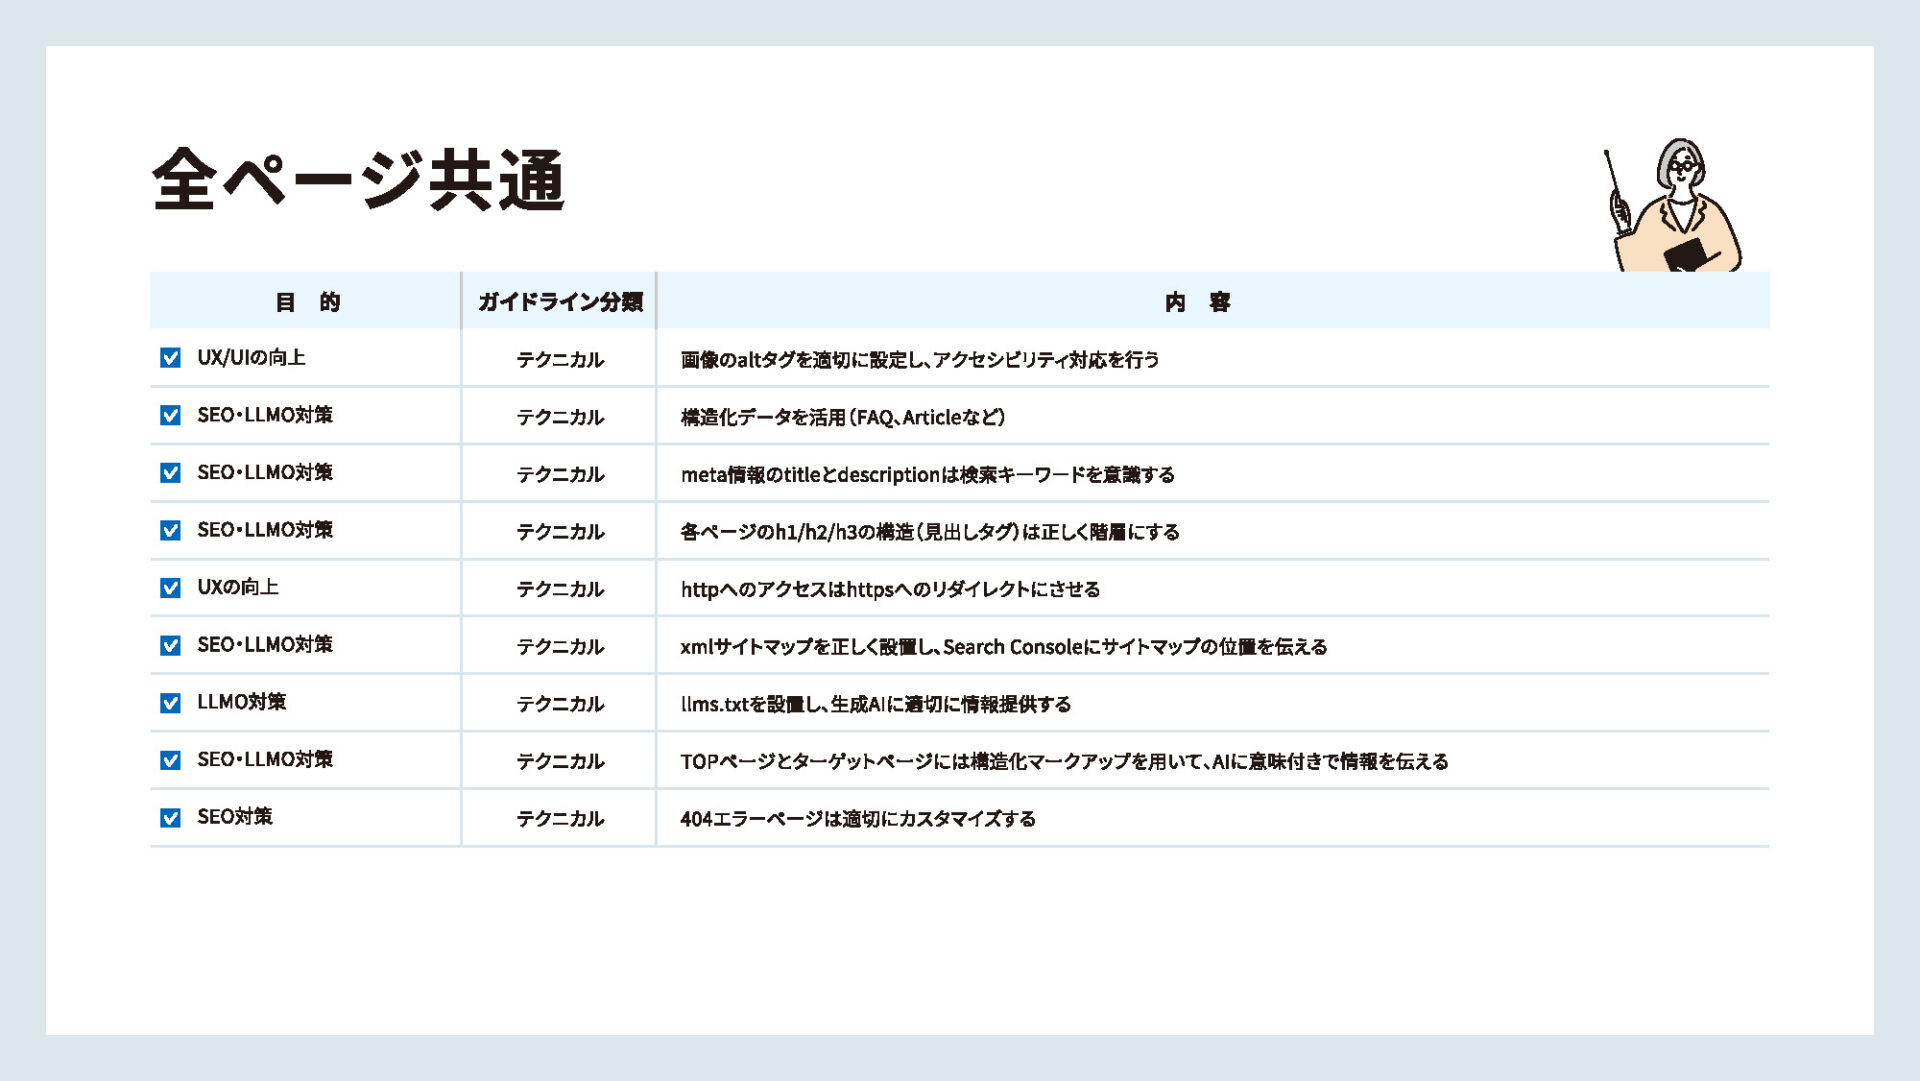Toggle checkbox for TOPページ structured markup row
This screenshot has height=1081, width=1920.
click(170, 760)
